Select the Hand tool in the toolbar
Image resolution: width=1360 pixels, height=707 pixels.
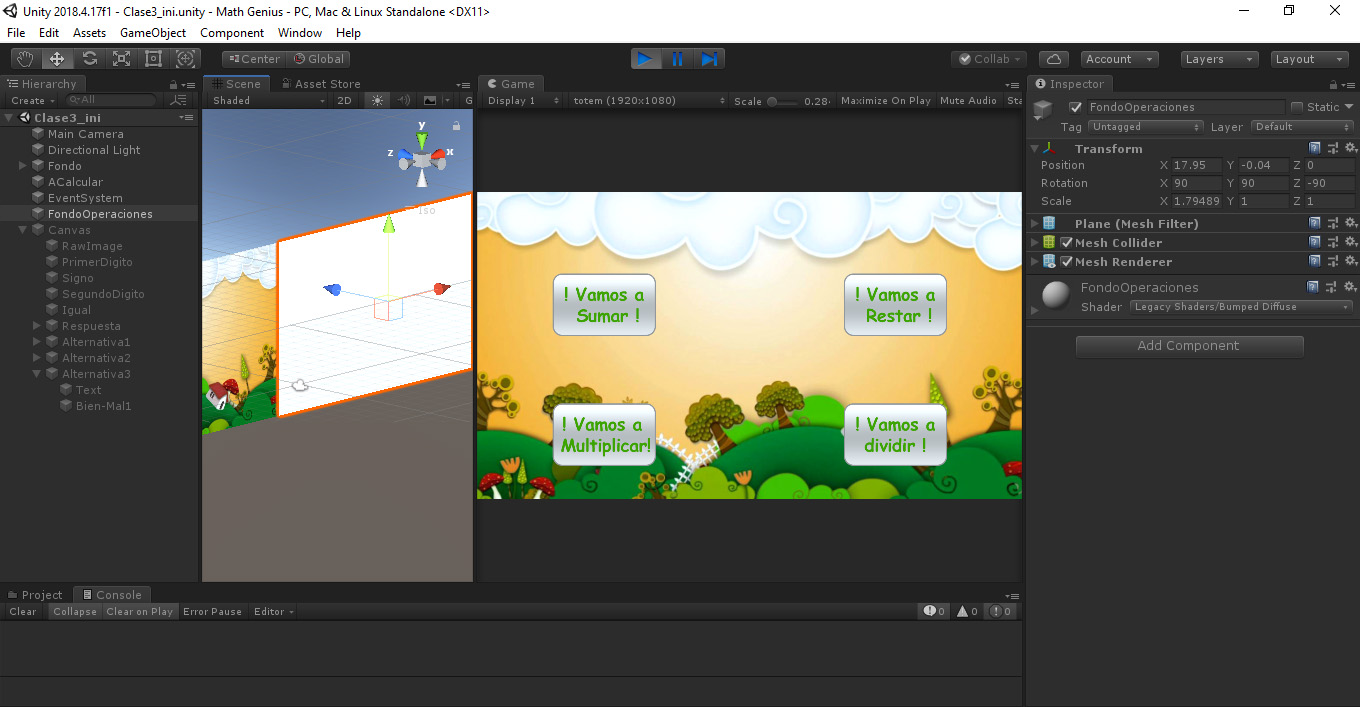tap(25, 59)
